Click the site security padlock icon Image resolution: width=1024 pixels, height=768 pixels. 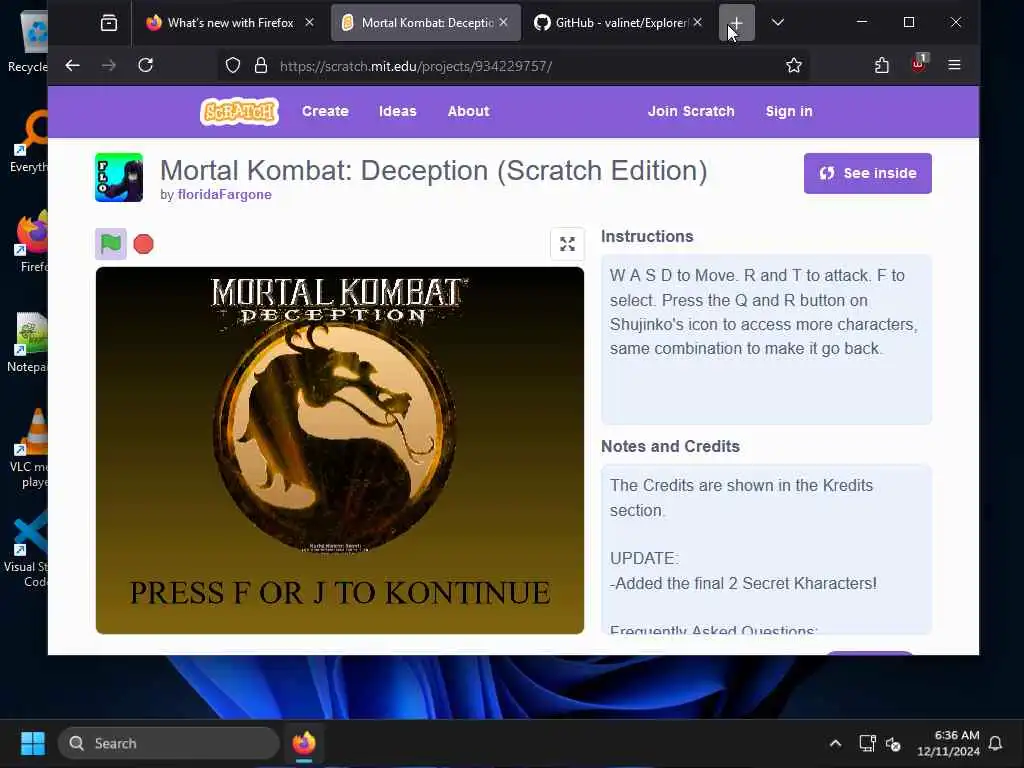click(261, 65)
